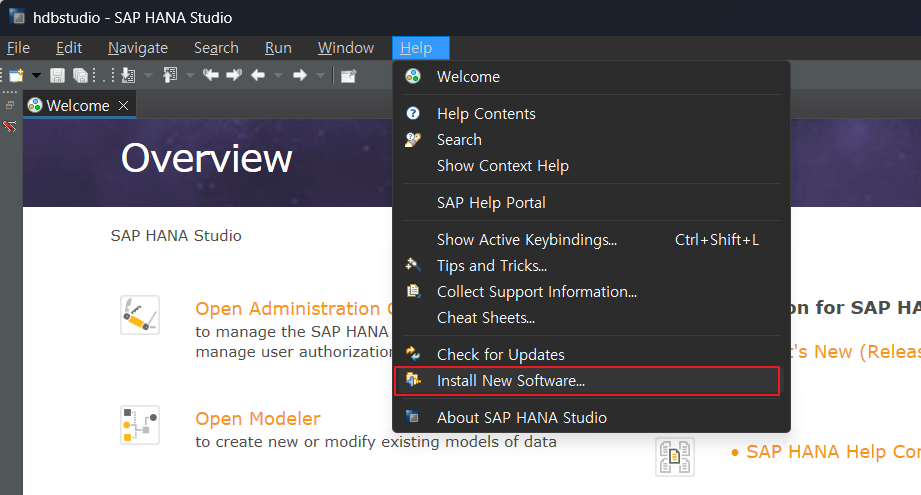Open Cheat Sheets... entry
The image size is (921, 495).
pos(591,318)
